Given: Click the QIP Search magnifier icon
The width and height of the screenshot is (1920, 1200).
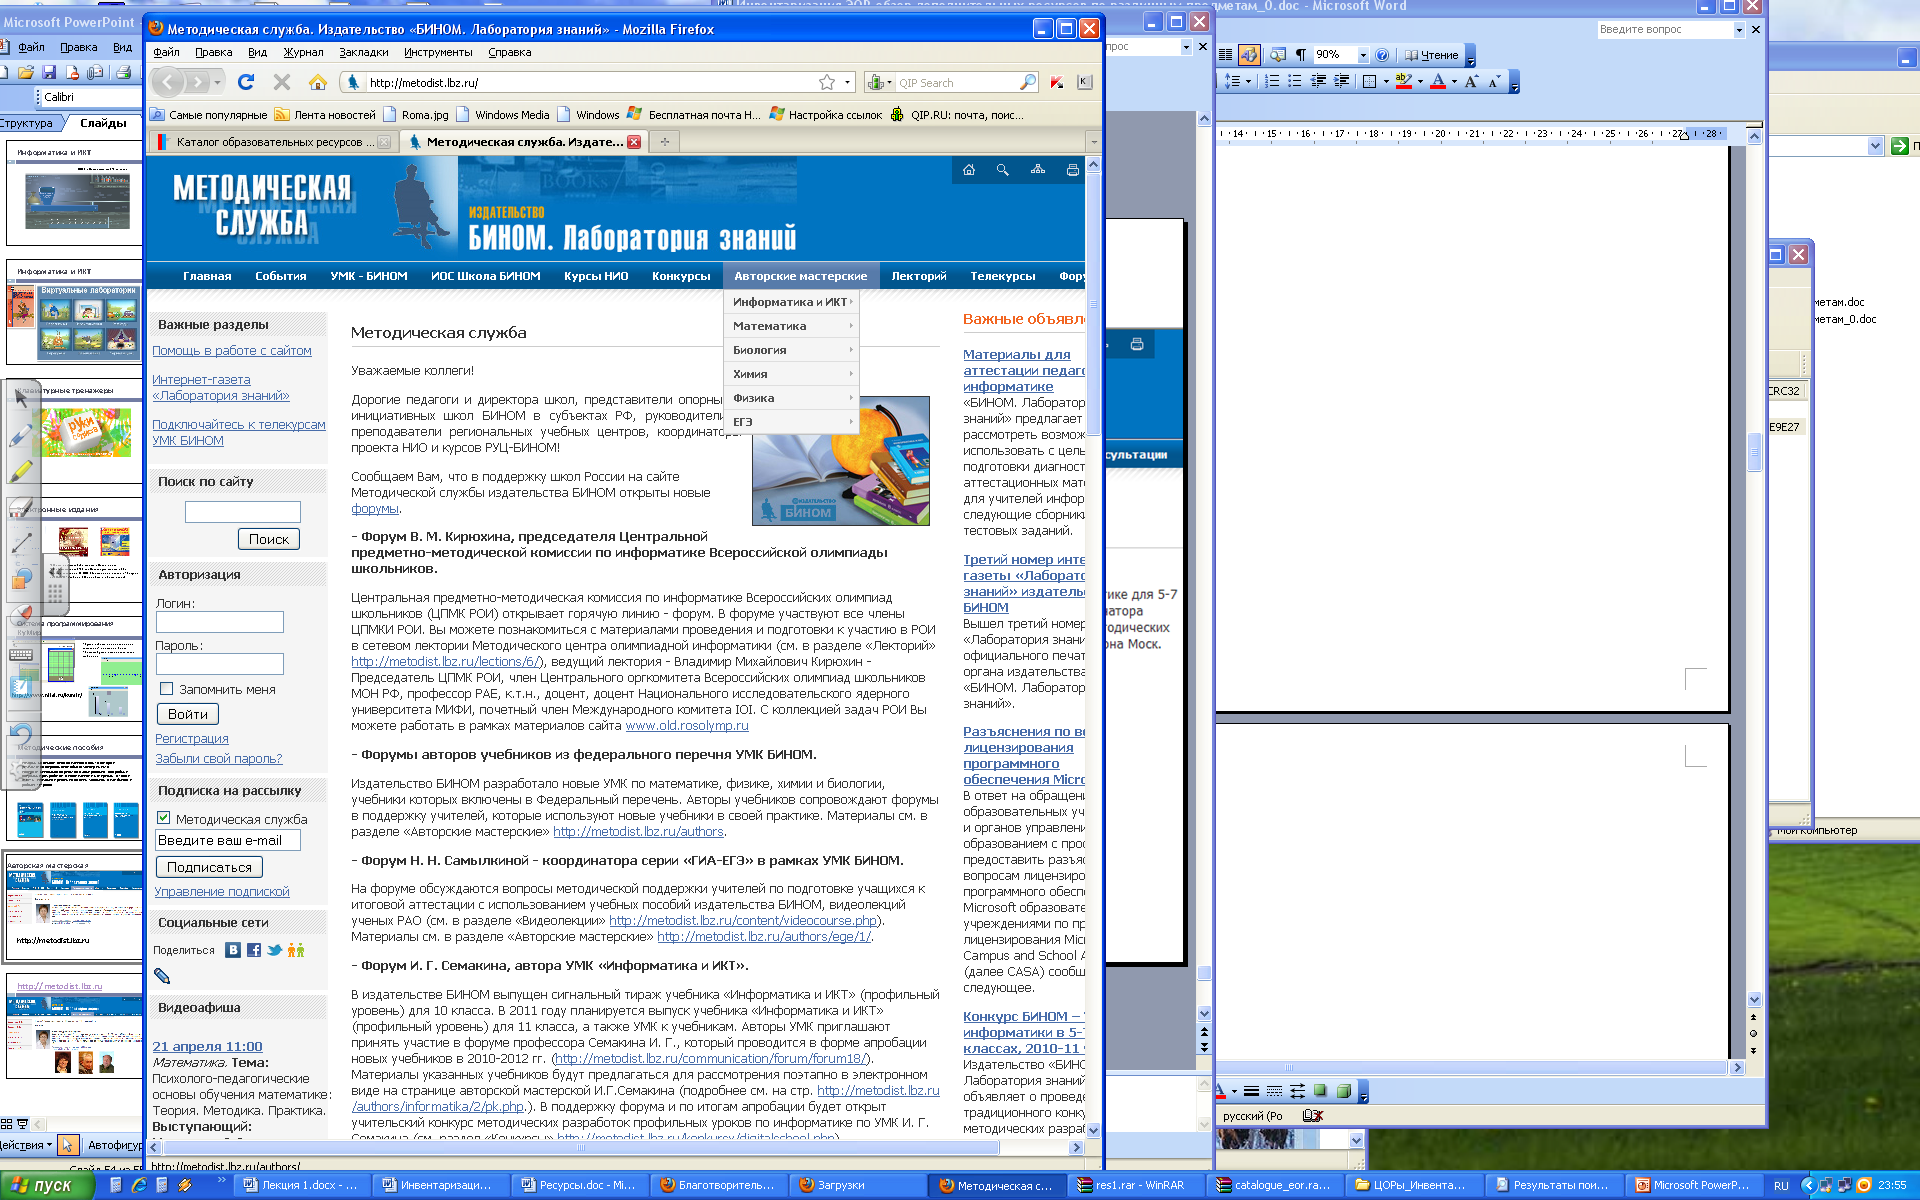Looking at the screenshot, I should pyautogui.click(x=1028, y=82).
